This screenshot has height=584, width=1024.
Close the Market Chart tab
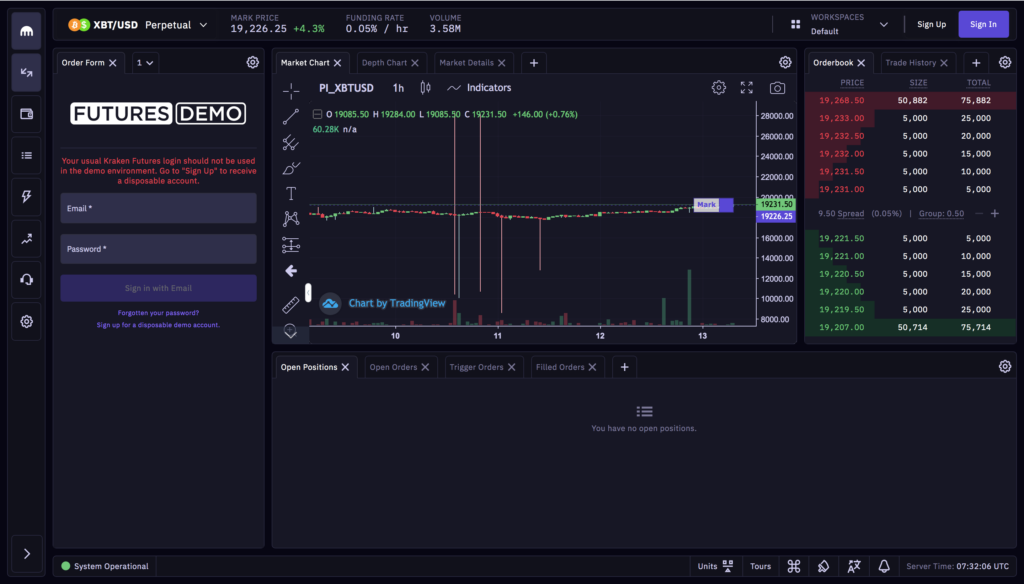click(x=338, y=63)
